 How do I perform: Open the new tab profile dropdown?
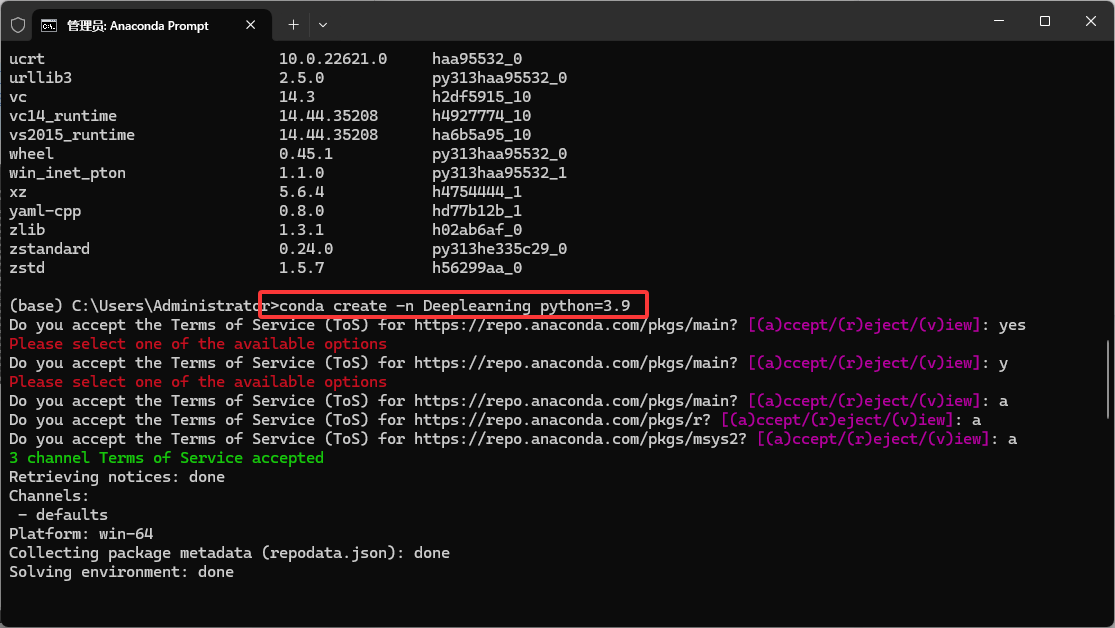(x=323, y=25)
